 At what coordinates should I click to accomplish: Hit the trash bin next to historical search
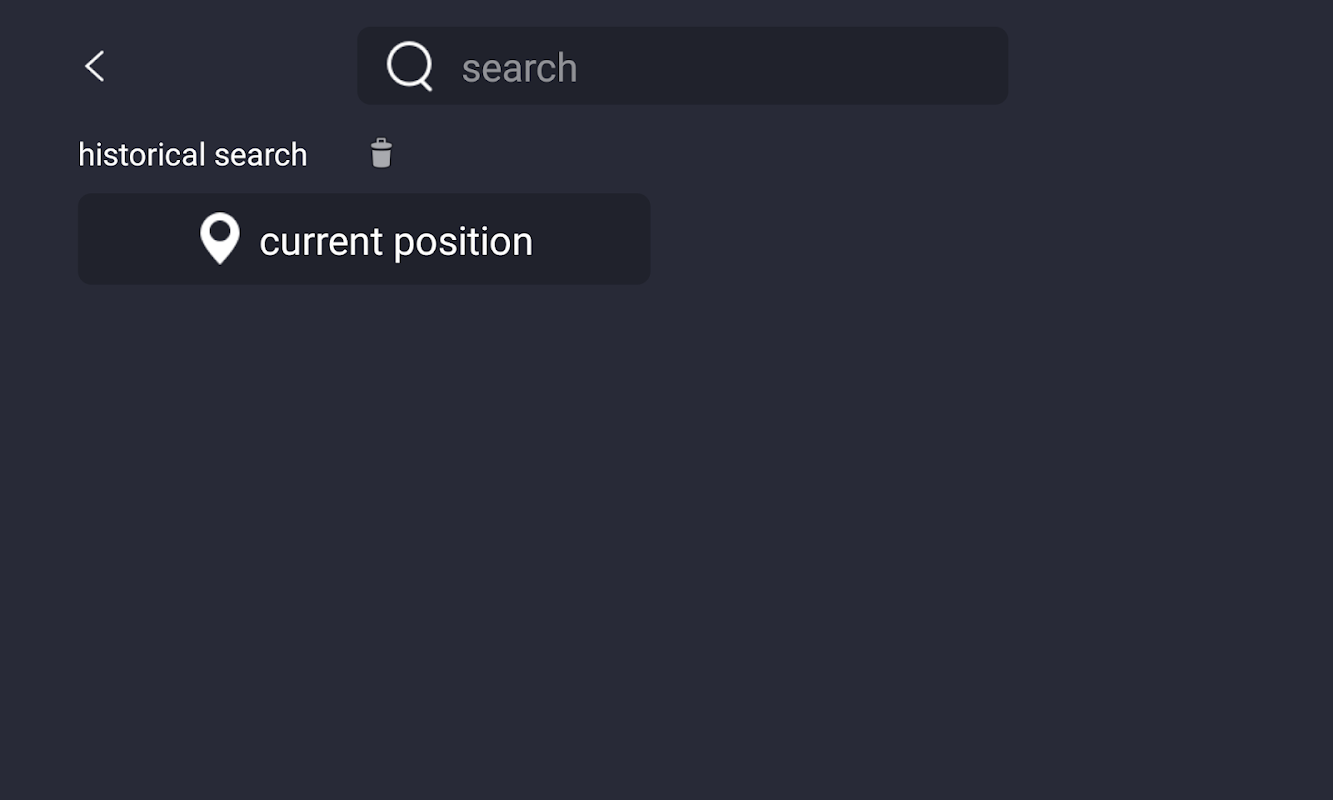tap(381, 153)
